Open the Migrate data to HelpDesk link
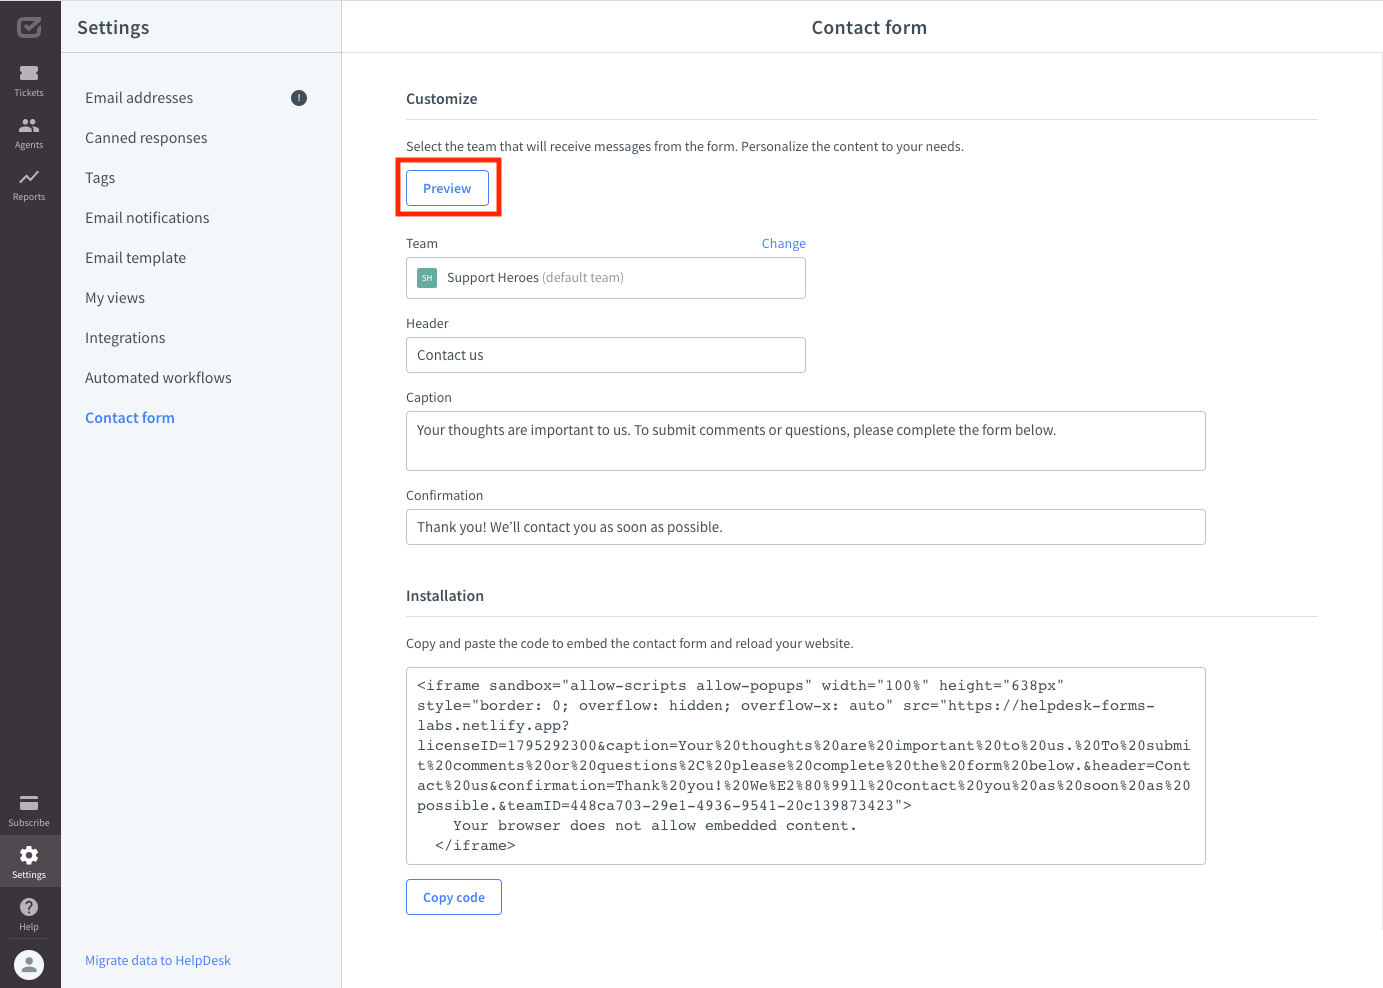The height and width of the screenshot is (988, 1383). [157, 960]
